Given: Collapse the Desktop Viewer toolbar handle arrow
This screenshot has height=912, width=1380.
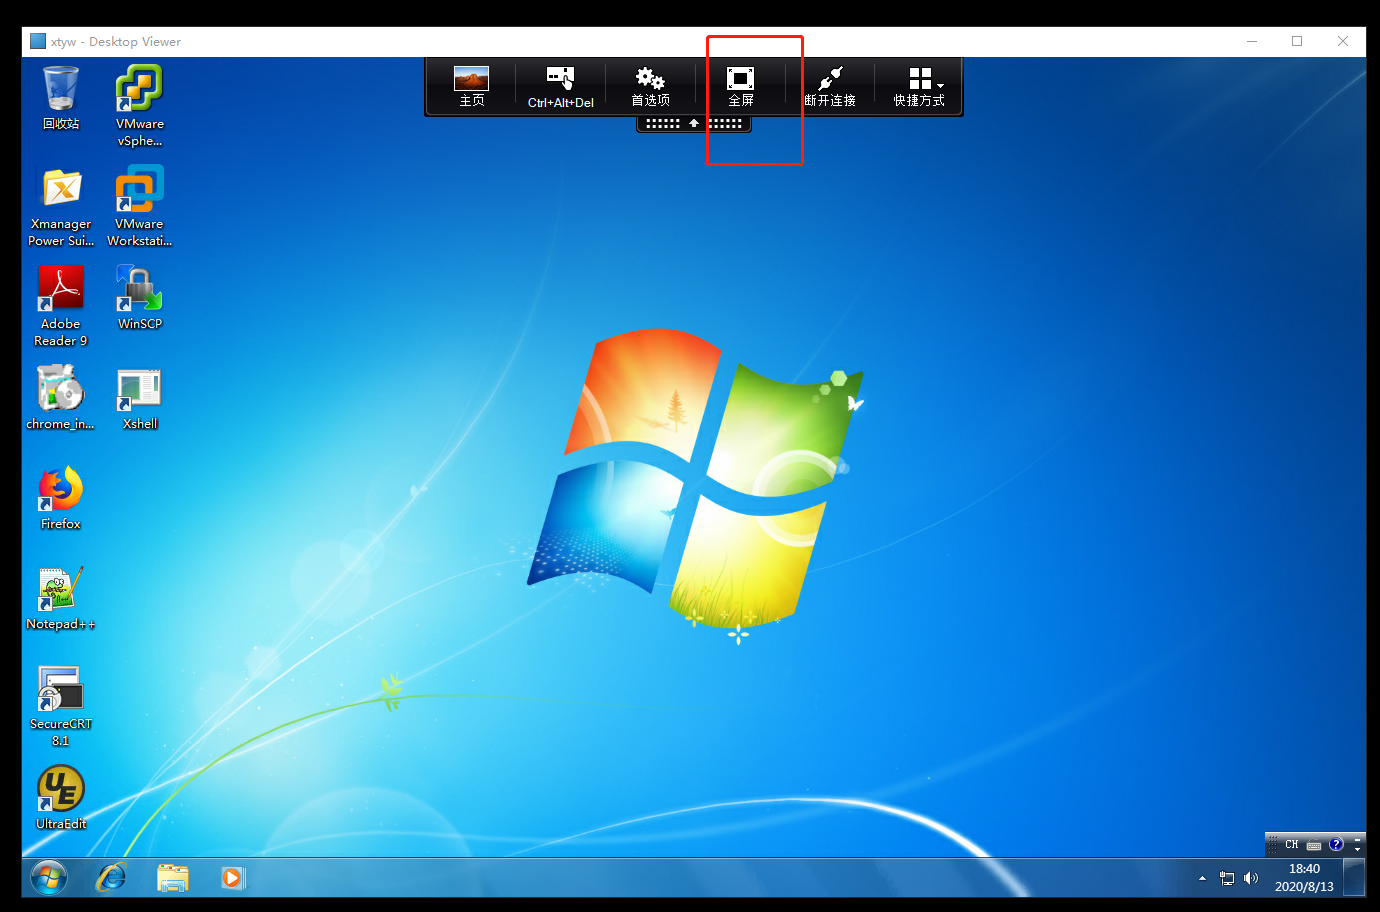Looking at the screenshot, I should 694,124.
